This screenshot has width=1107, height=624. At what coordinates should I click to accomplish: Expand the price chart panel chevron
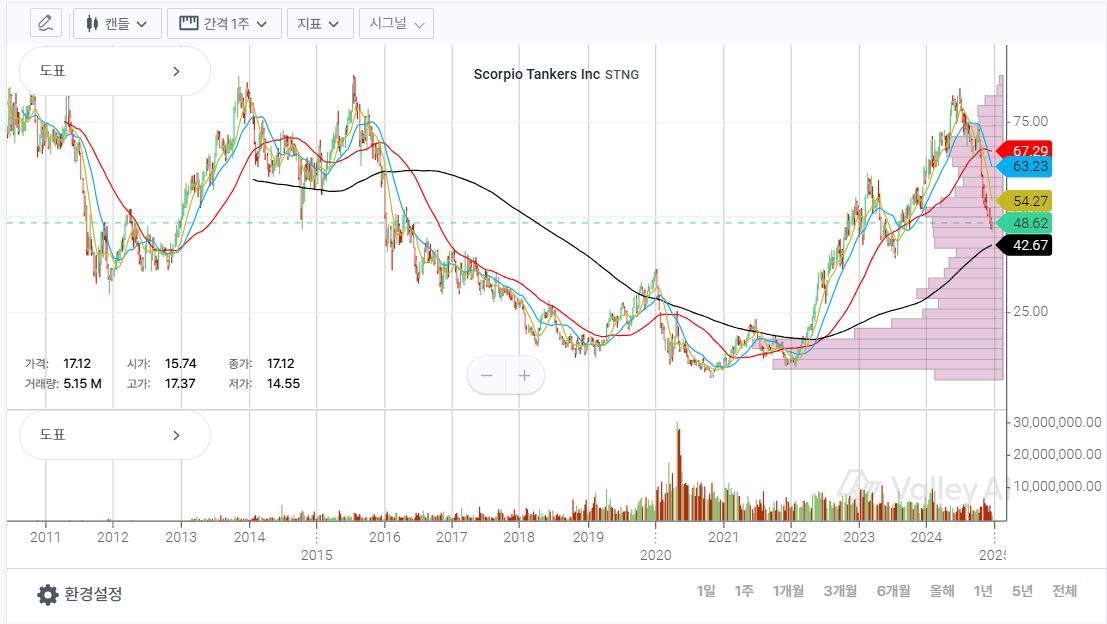(176, 71)
